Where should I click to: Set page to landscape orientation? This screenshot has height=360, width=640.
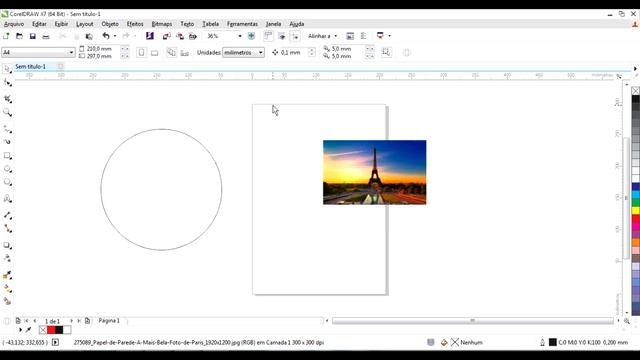(x=155, y=53)
